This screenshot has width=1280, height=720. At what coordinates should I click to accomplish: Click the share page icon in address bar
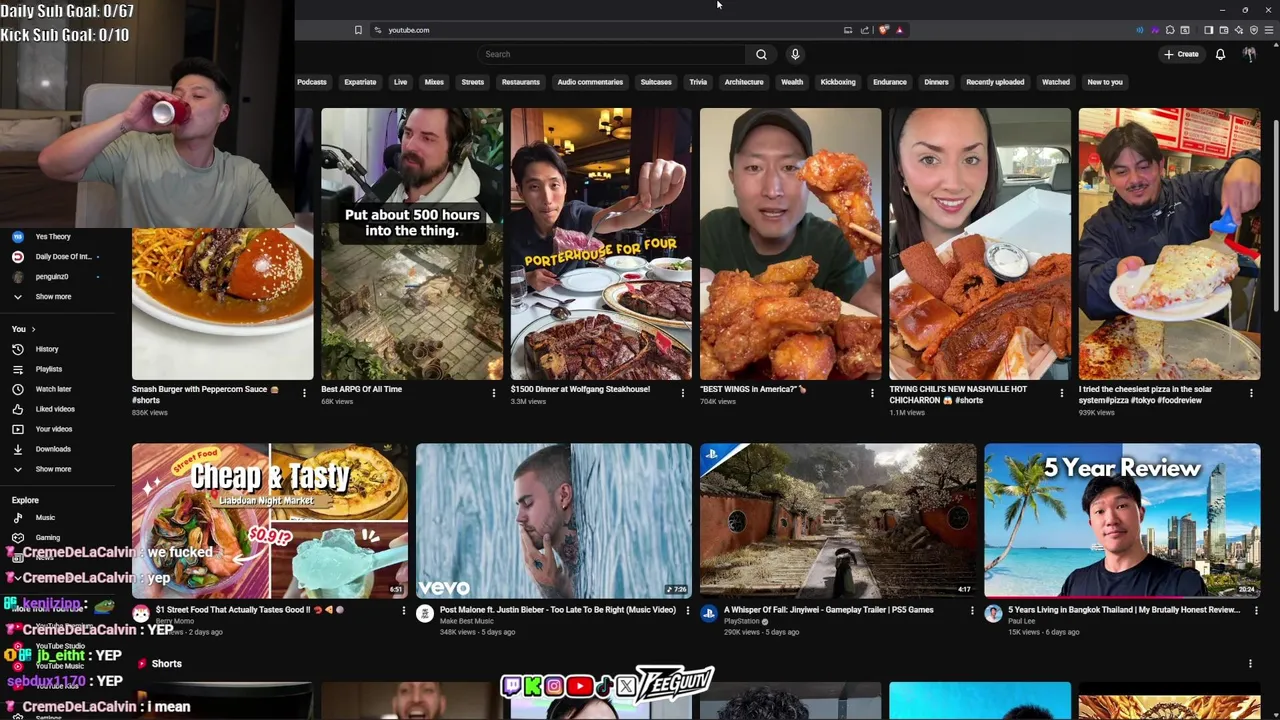(x=865, y=30)
